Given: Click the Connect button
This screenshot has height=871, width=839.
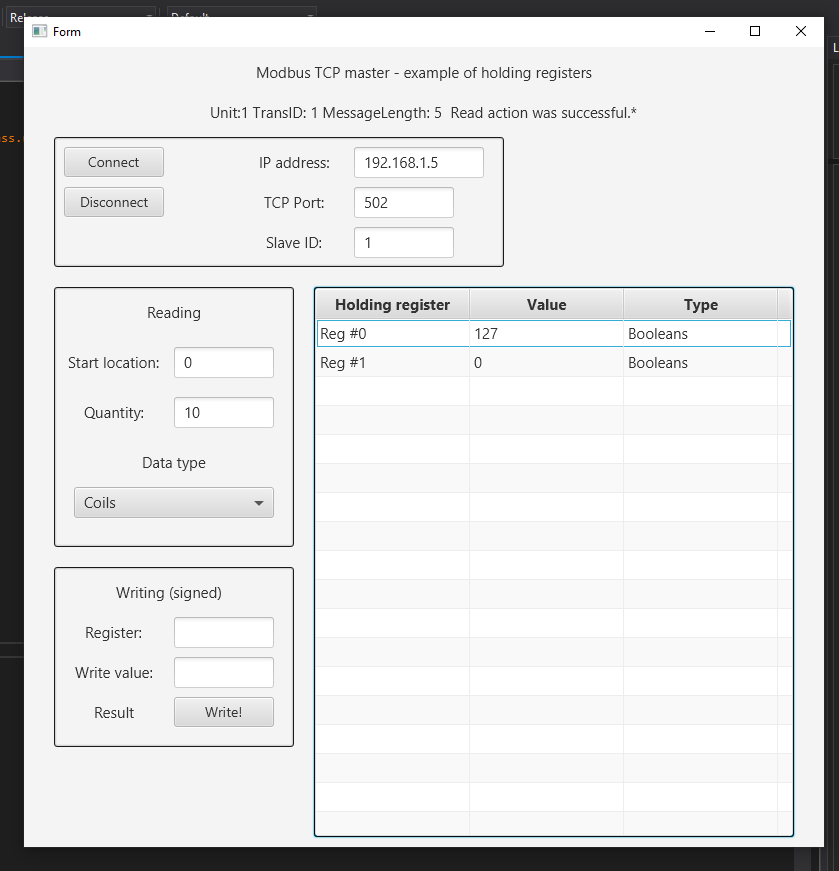Looking at the screenshot, I should coord(114,162).
